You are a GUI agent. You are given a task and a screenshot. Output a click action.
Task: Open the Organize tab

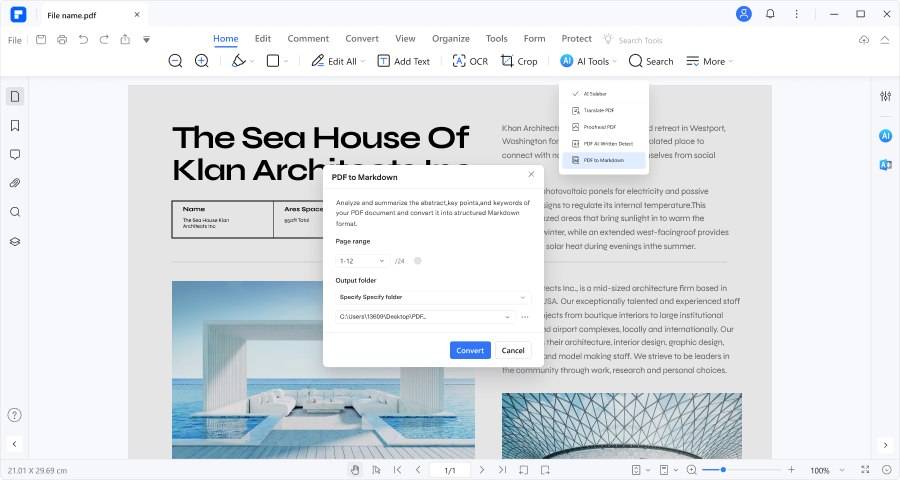tap(451, 38)
